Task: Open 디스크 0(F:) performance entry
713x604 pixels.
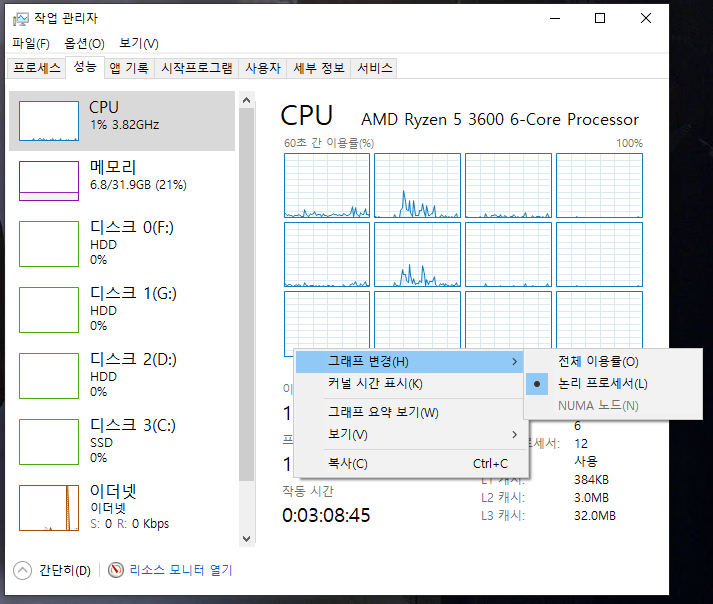Action: pyautogui.click(x=122, y=243)
